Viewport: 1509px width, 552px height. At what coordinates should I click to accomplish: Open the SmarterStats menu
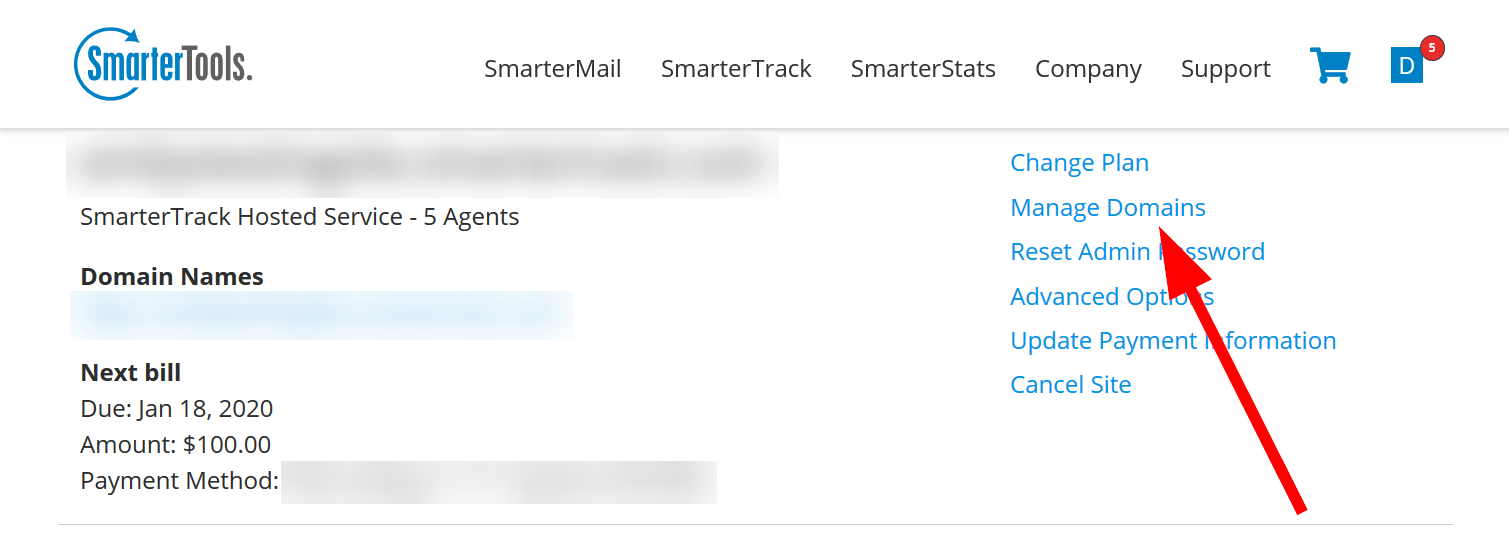coord(922,69)
